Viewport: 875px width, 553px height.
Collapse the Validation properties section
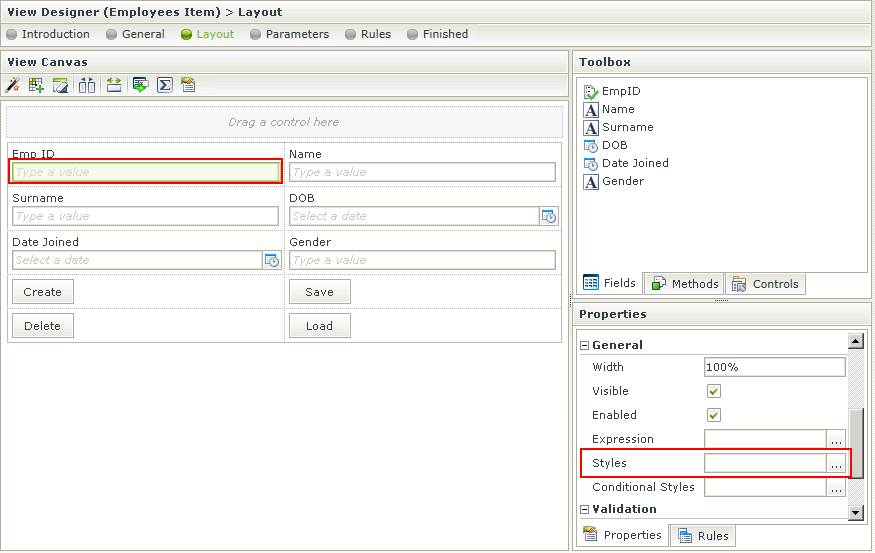click(x=585, y=509)
